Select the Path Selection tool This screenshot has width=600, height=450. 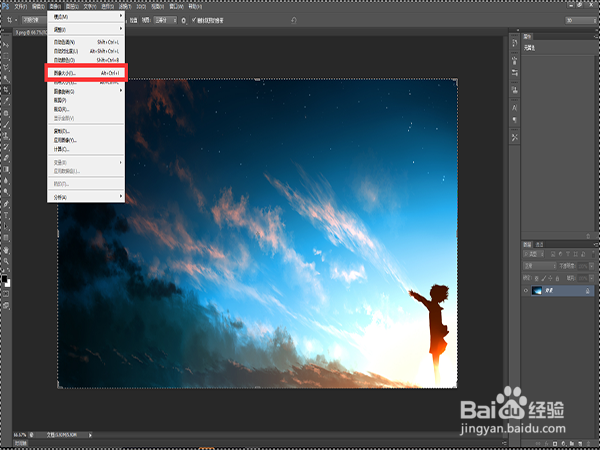click(6, 227)
